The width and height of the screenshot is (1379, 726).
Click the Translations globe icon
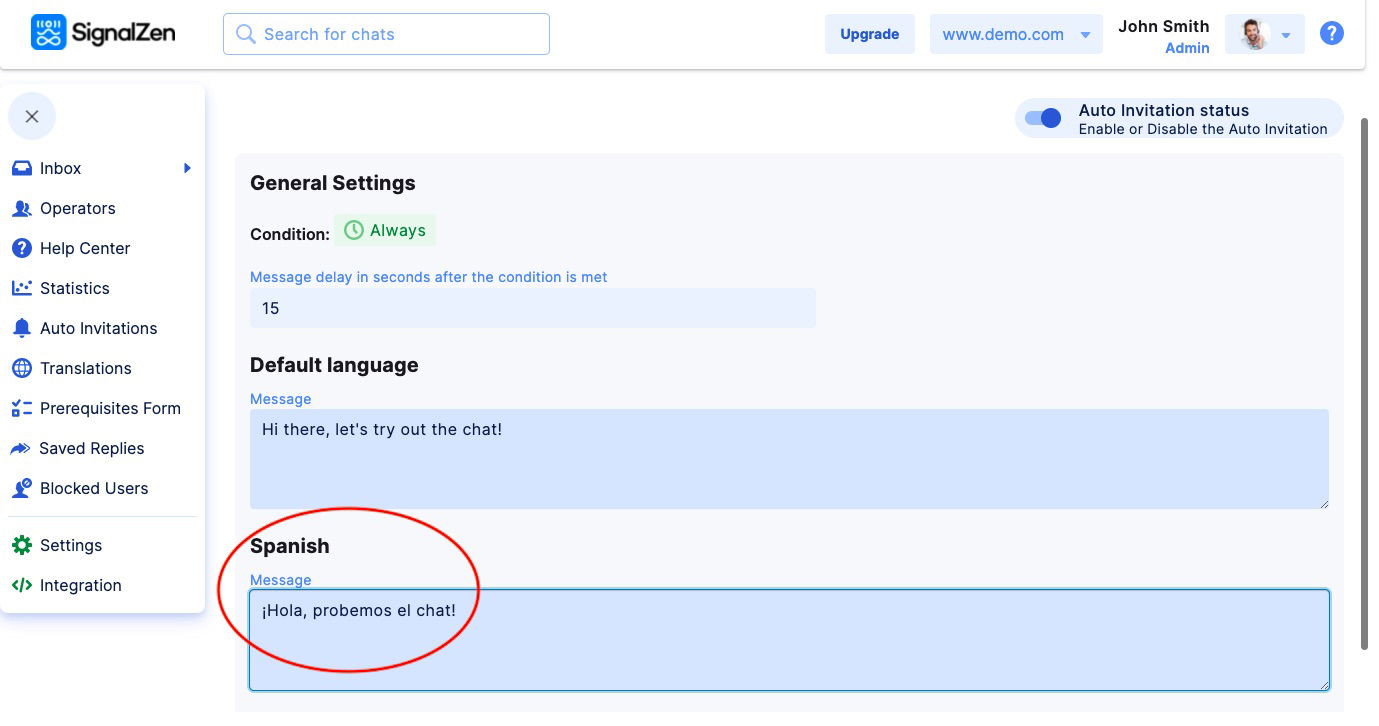[x=22, y=368]
